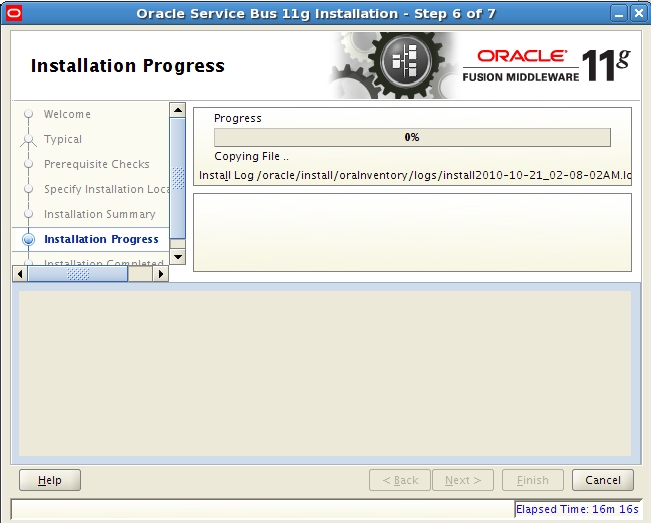Click the Next button

tap(463, 480)
